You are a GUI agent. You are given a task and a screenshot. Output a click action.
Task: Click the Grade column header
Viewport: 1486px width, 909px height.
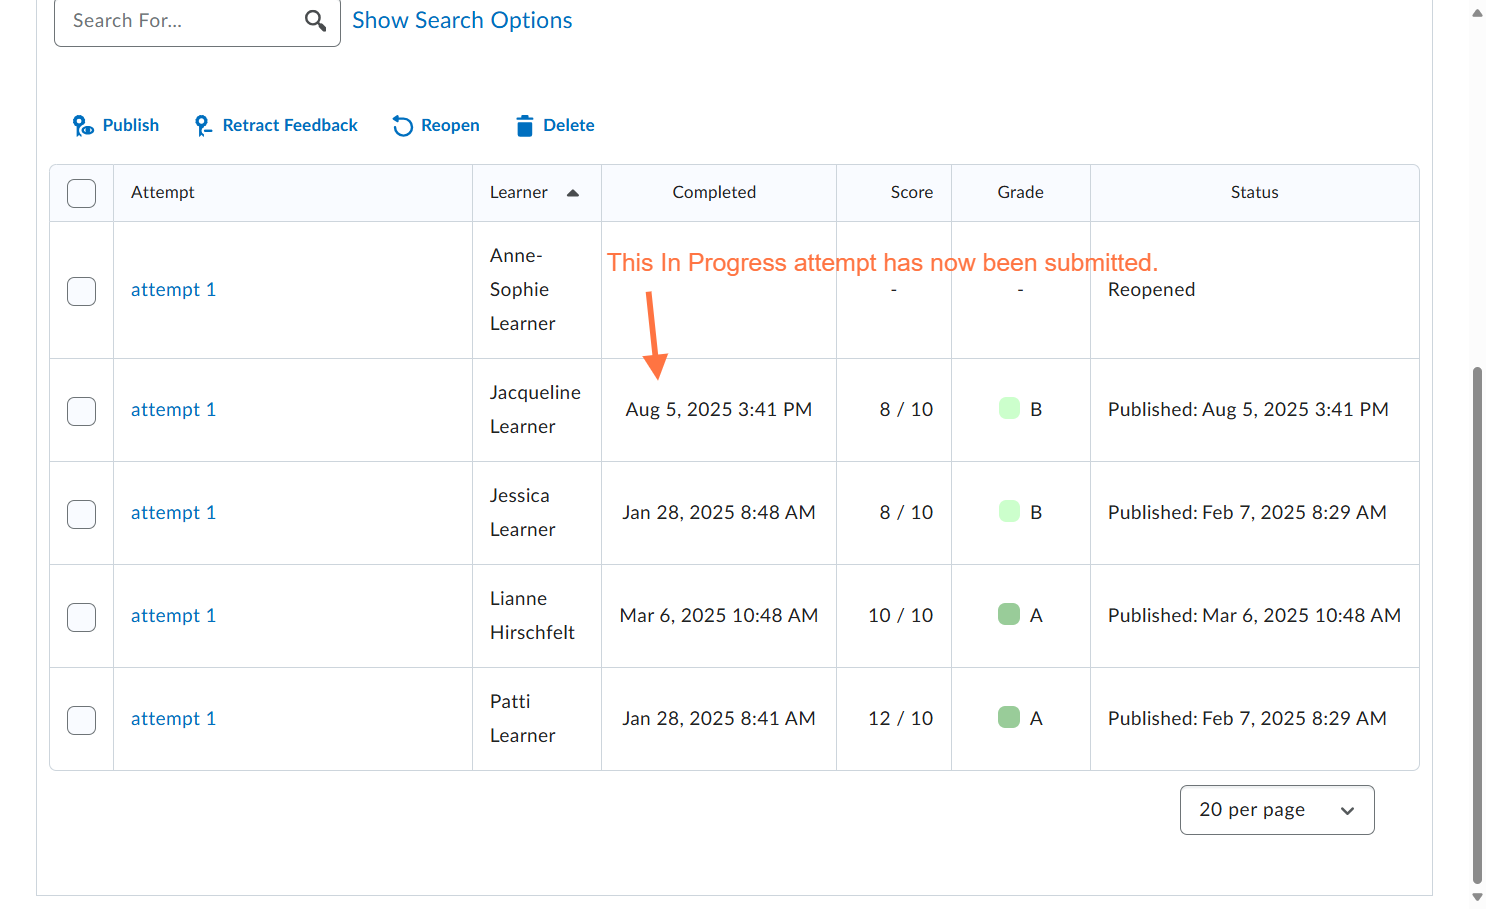pos(1020,192)
